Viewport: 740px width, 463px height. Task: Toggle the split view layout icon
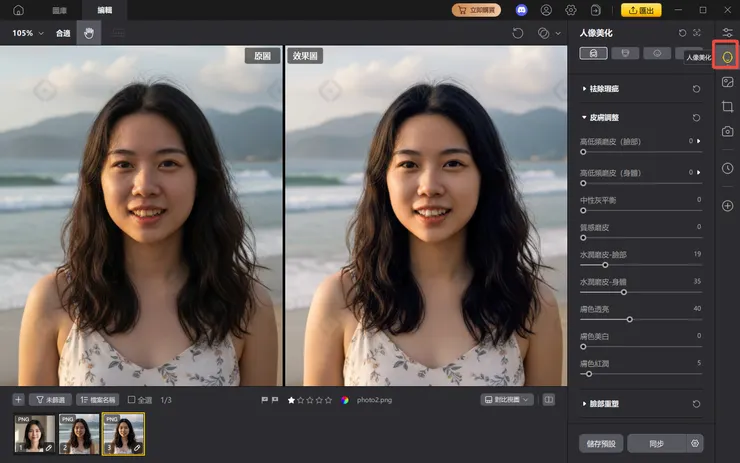(x=548, y=400)
